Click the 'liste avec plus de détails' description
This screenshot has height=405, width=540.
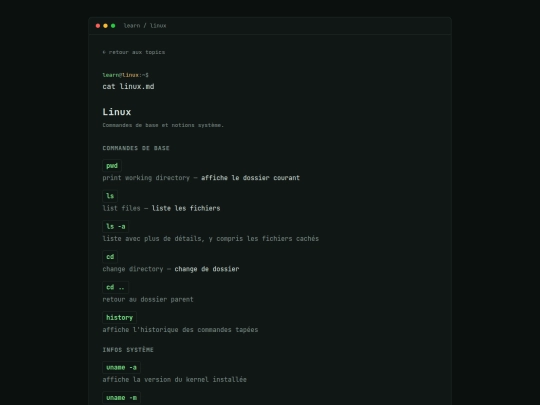(x=210, y=239)
